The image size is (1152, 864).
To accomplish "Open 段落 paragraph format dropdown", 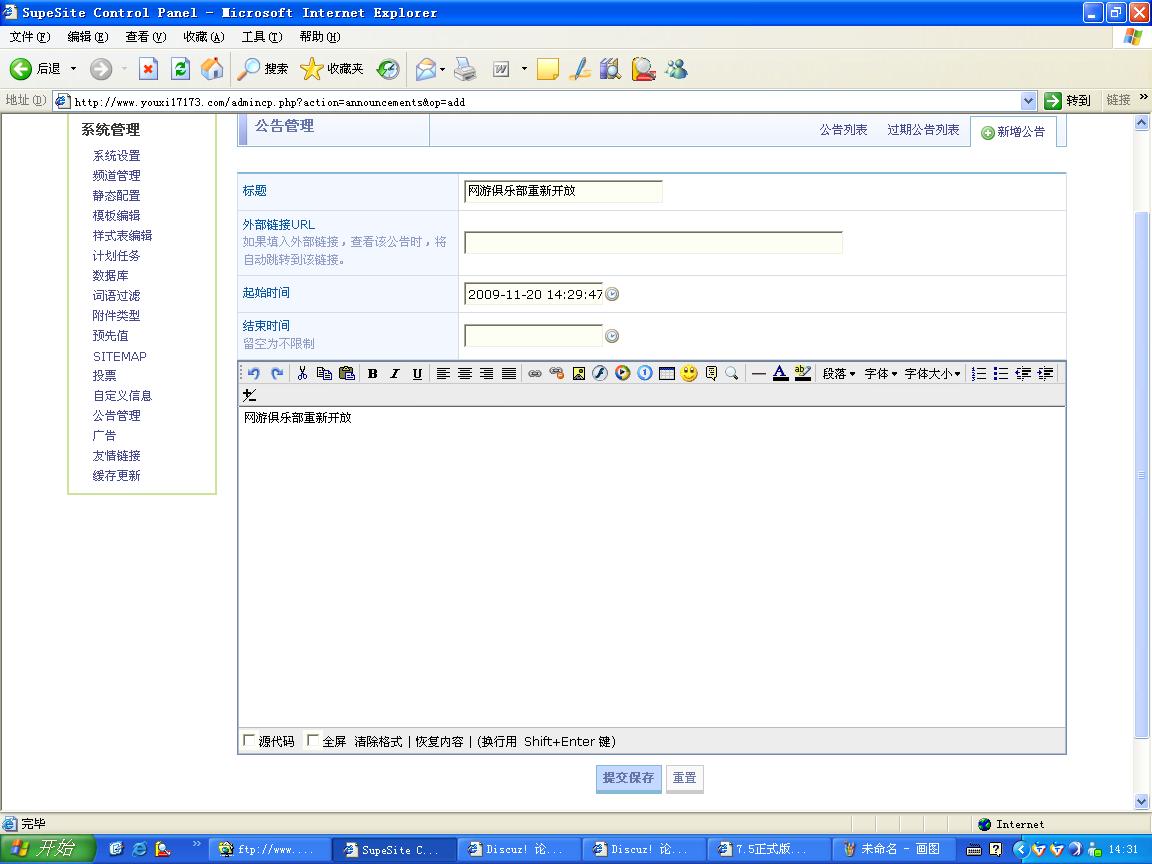I will [x=839, y=373].
